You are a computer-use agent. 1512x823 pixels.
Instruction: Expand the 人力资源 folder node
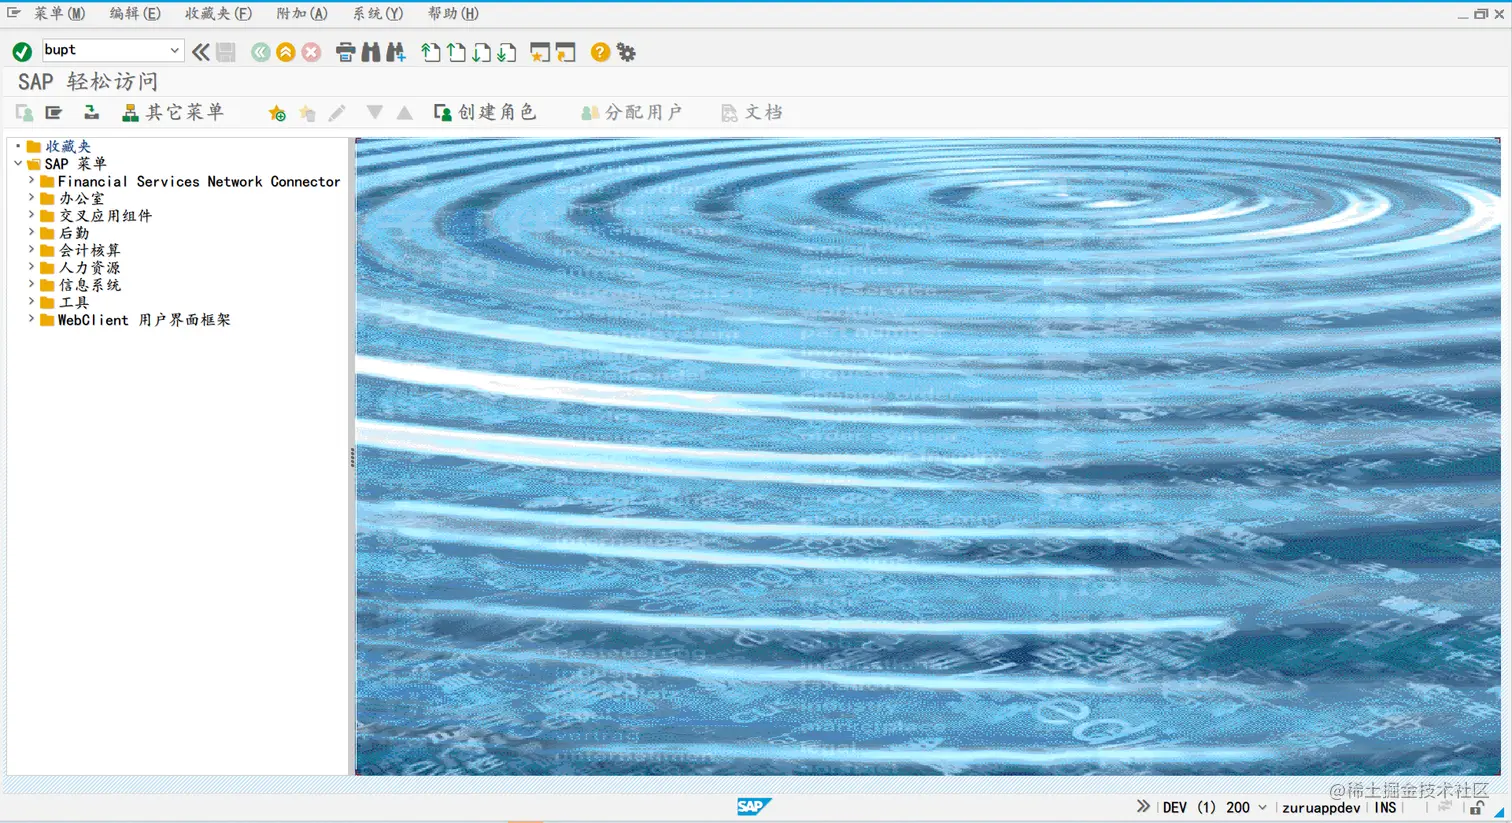[32, 267]
